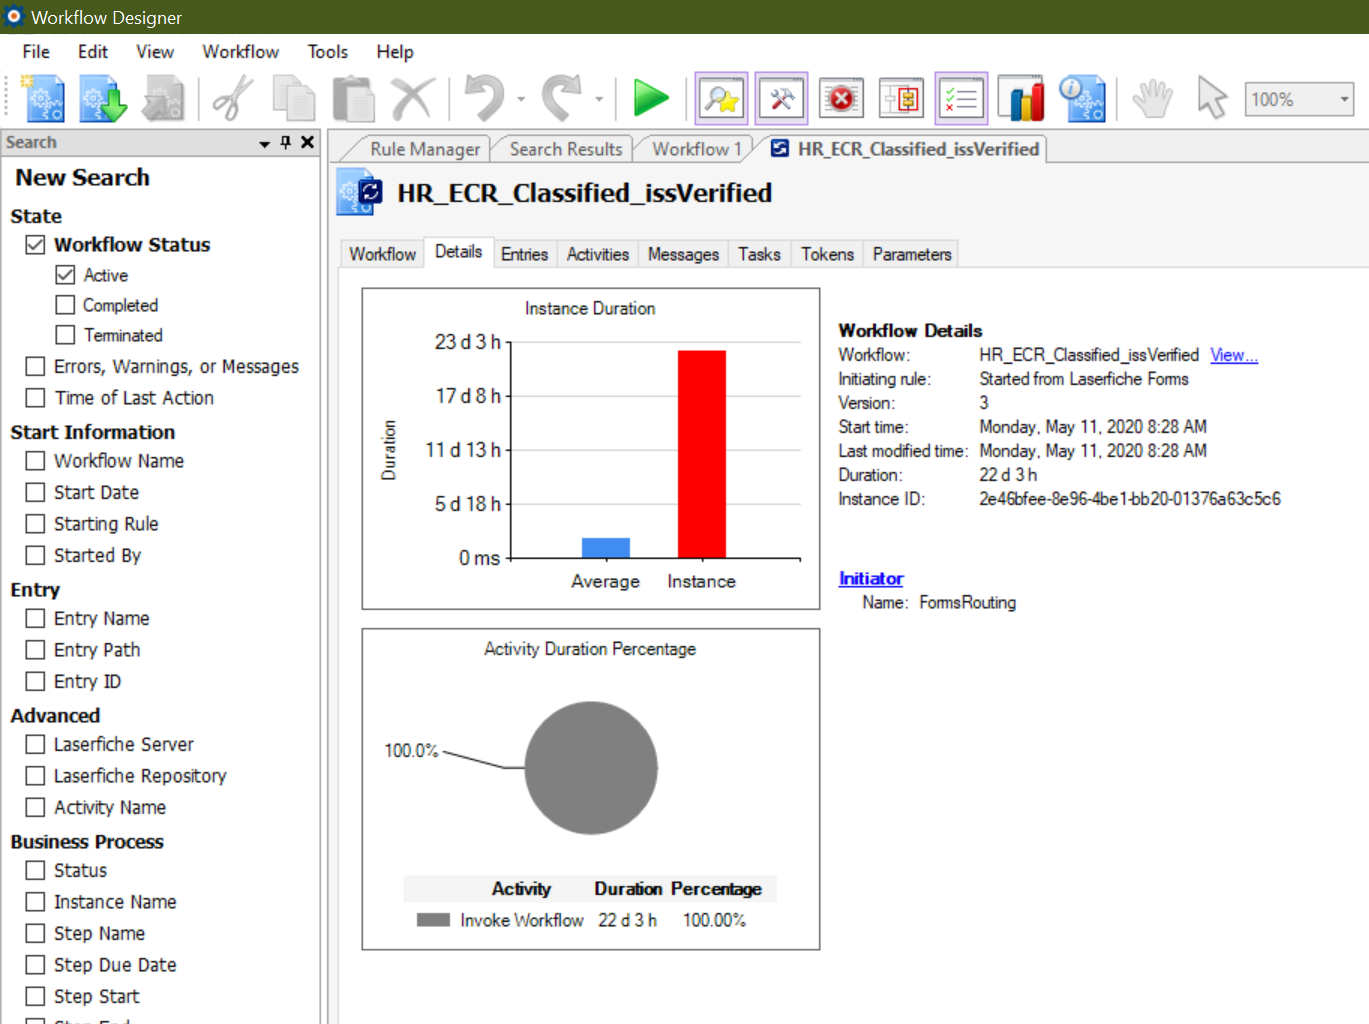Click the Workflow Designer app icon in title bar
The height and width of the screenshot is (1024, 1369).
coord(14,17)
